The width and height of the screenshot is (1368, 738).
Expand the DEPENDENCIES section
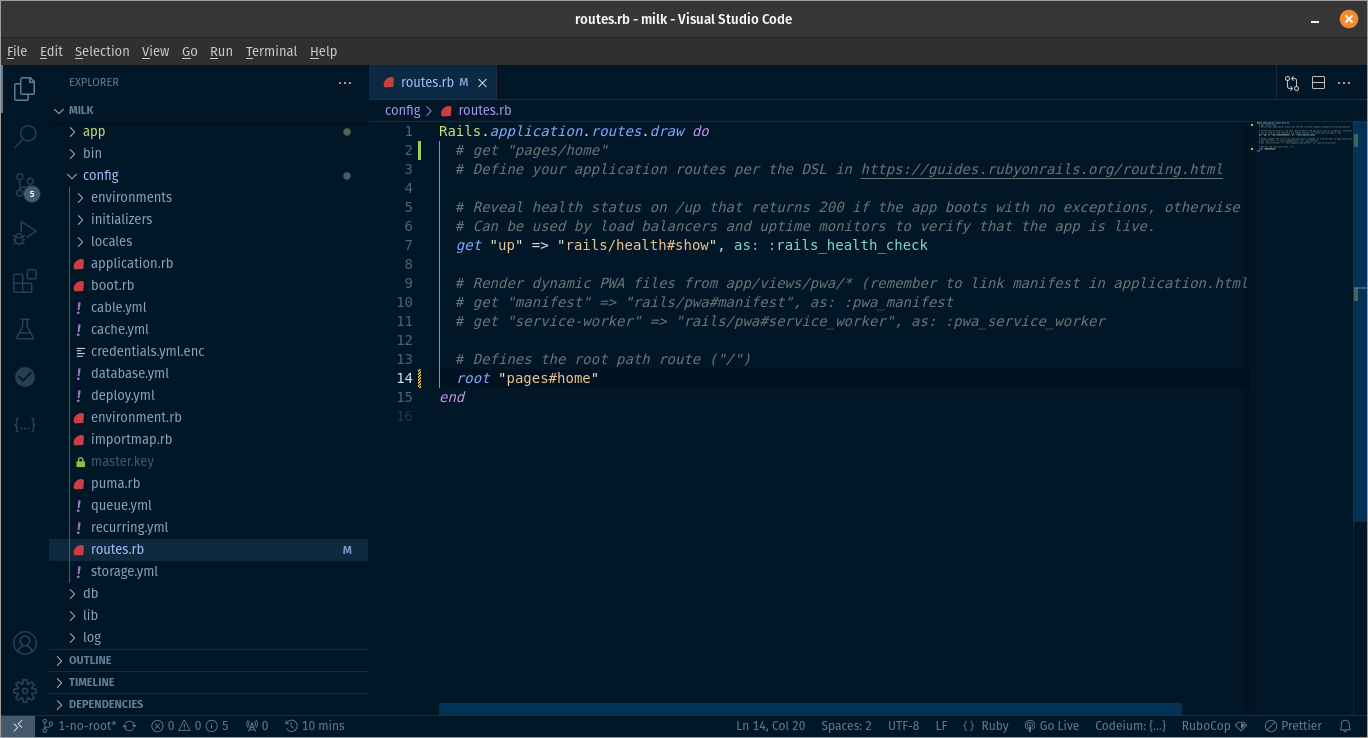(208, 704)
